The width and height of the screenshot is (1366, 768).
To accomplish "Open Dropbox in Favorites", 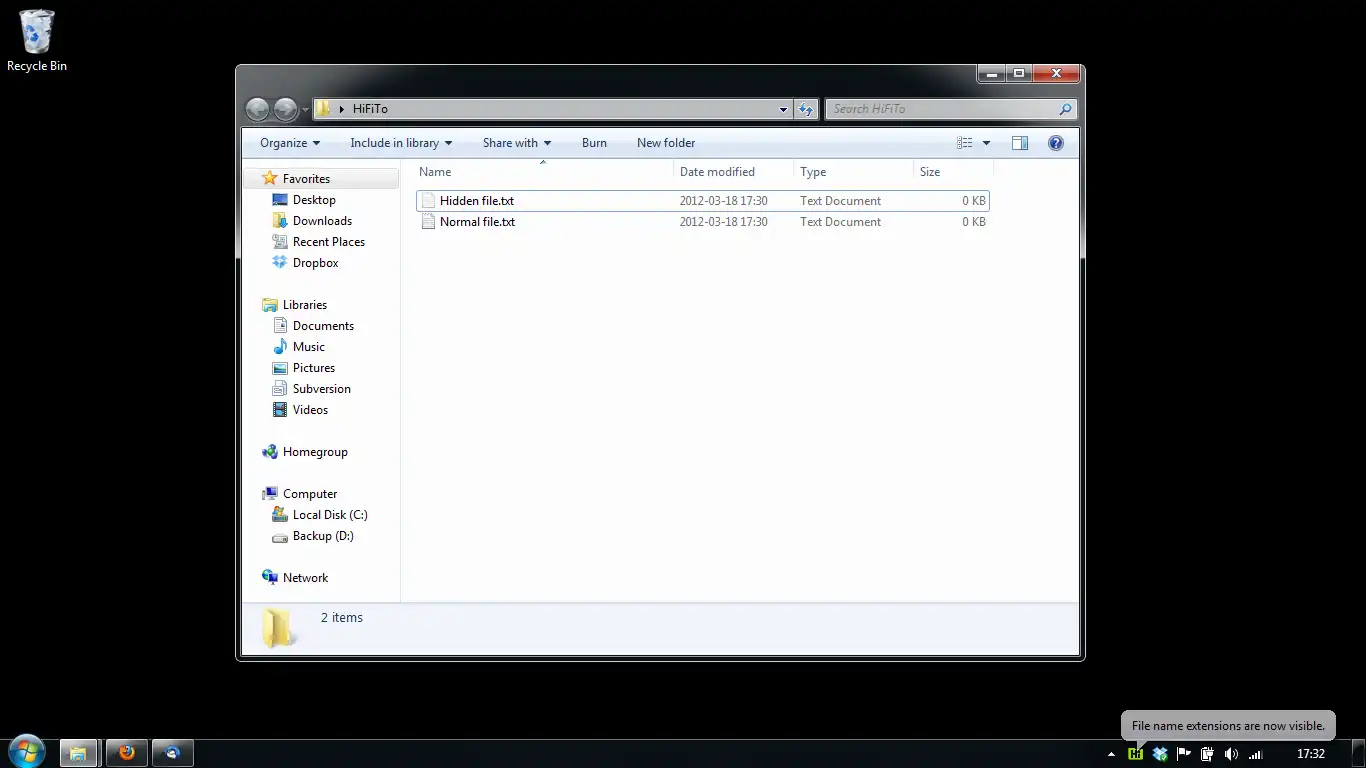I will (x=315, y=263).
